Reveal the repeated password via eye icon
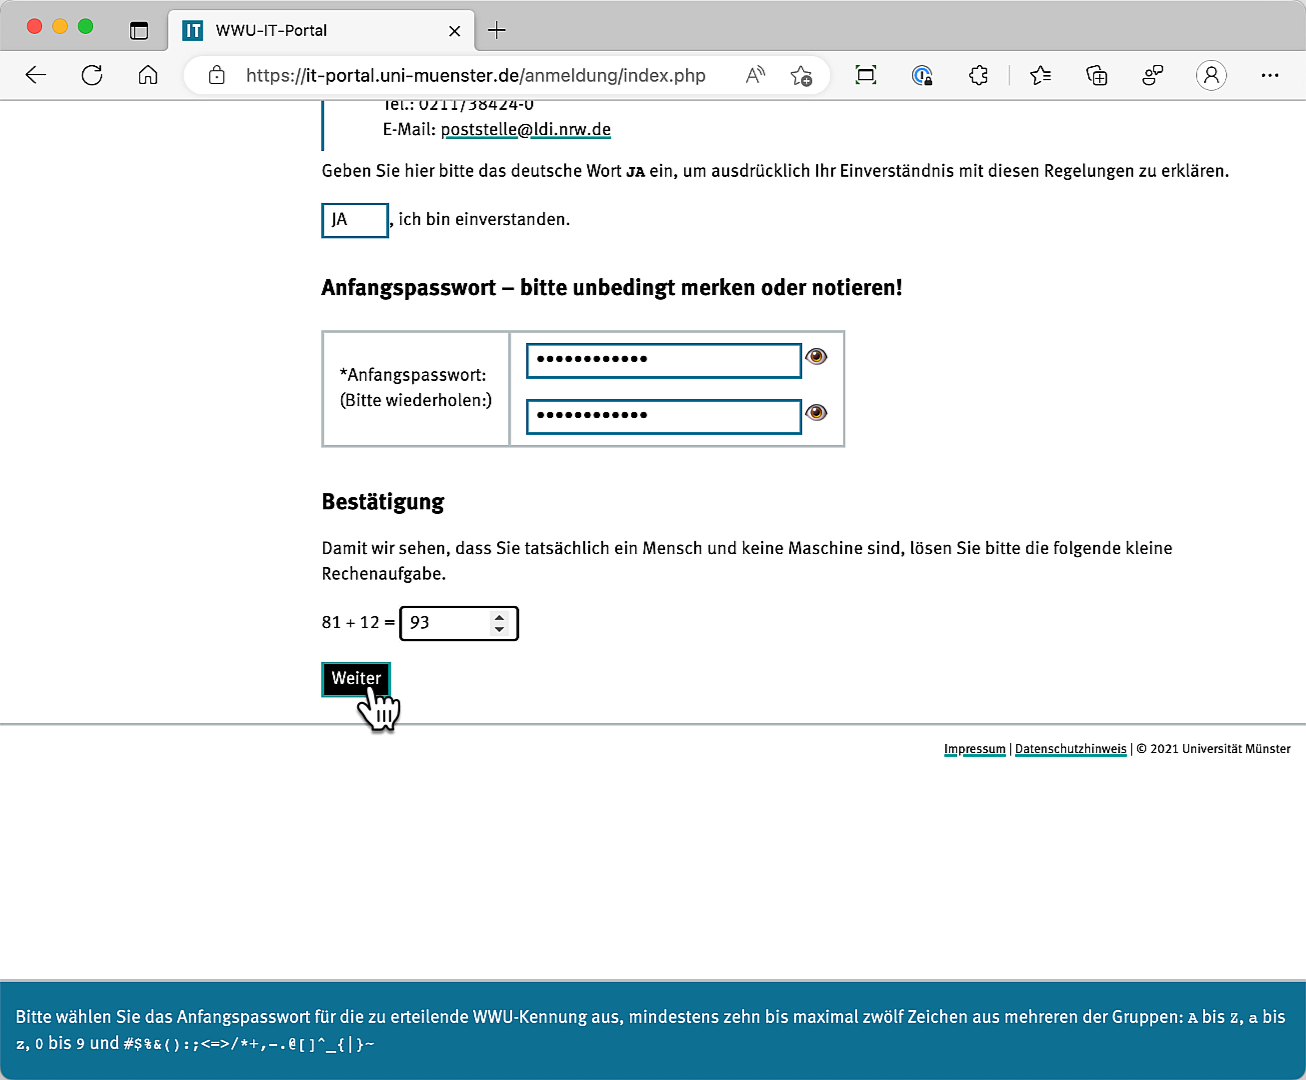The image size is (1306, 1080). [816, 413]
